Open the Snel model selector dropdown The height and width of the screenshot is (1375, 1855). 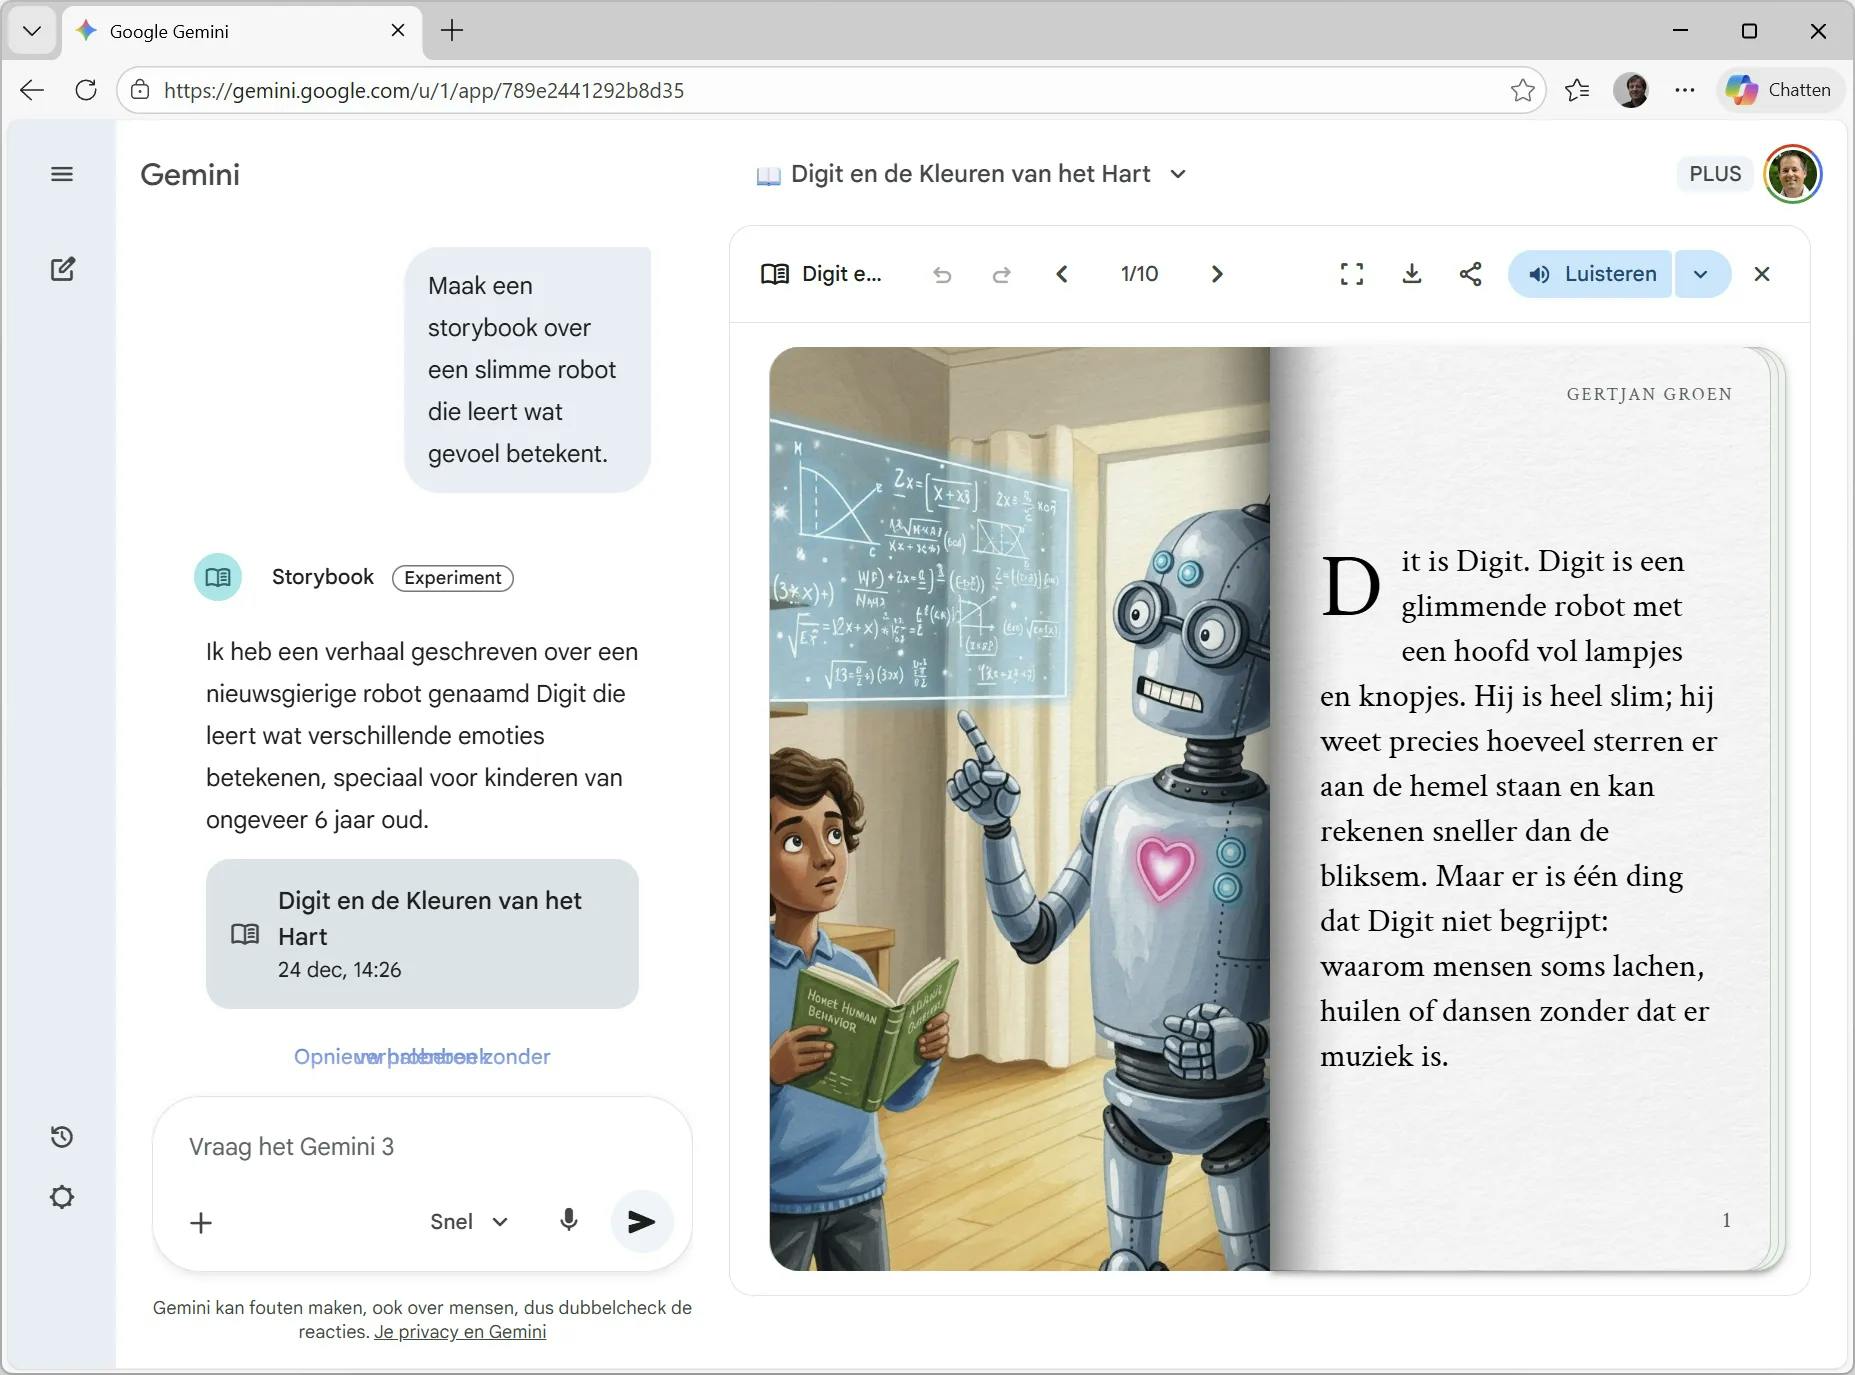pos(469,1222)
